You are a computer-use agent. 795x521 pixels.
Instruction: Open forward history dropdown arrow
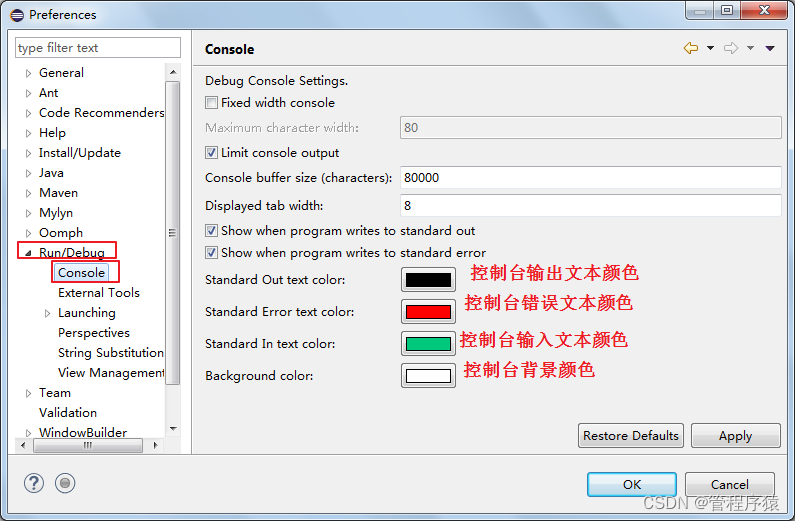point(750,48)
